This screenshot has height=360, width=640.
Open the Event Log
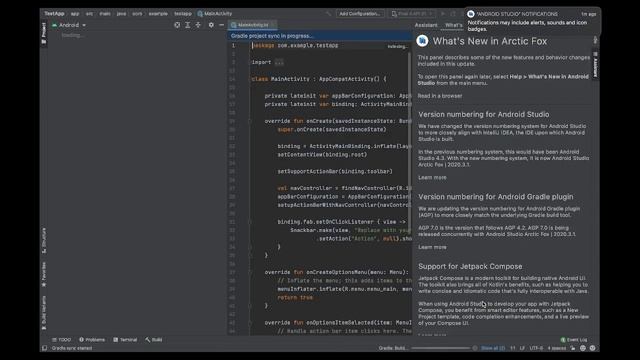click(x=573, y=340)
